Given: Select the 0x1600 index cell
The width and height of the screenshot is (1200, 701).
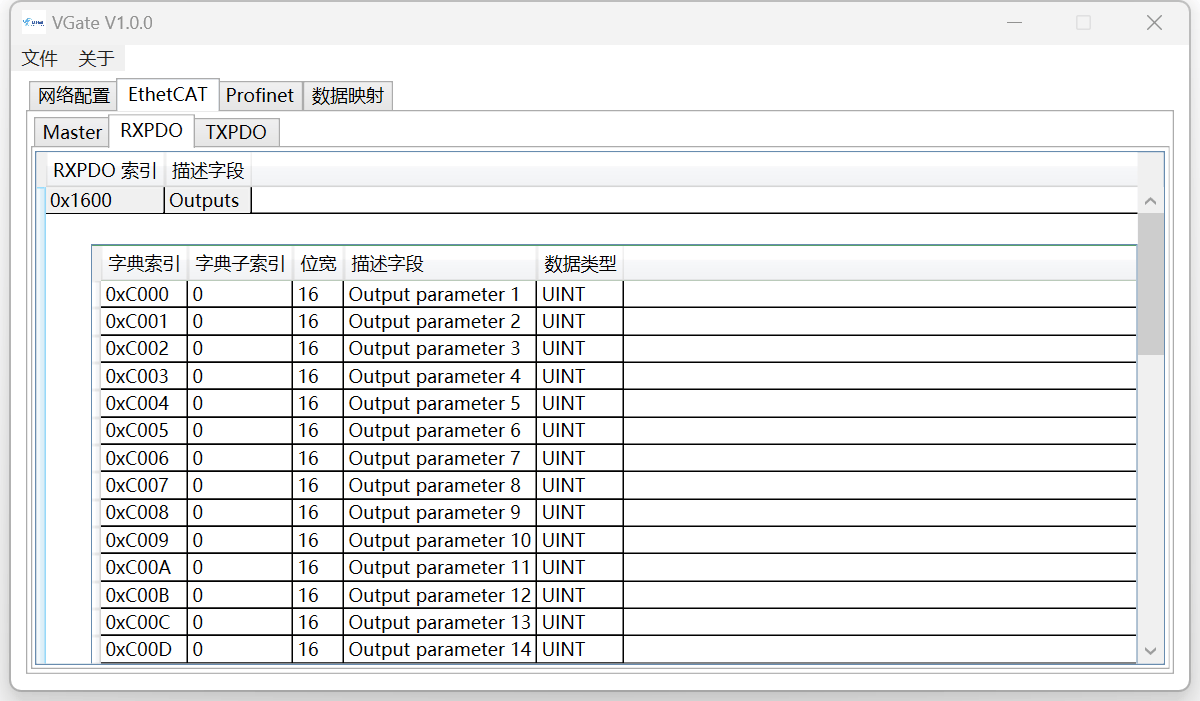Looking at the screenshot, I should [x=105, y=200].
